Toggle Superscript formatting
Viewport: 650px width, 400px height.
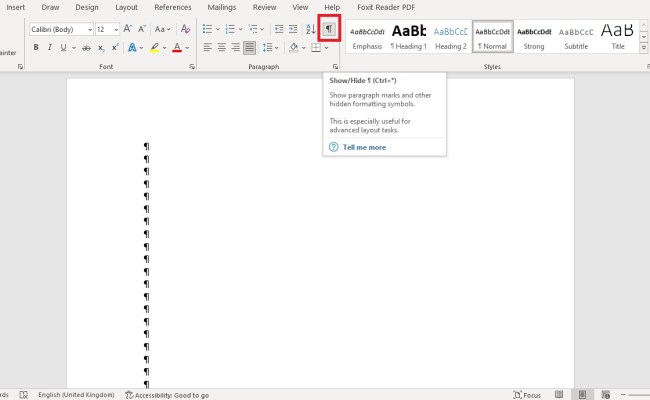click(x=115, y=48)
